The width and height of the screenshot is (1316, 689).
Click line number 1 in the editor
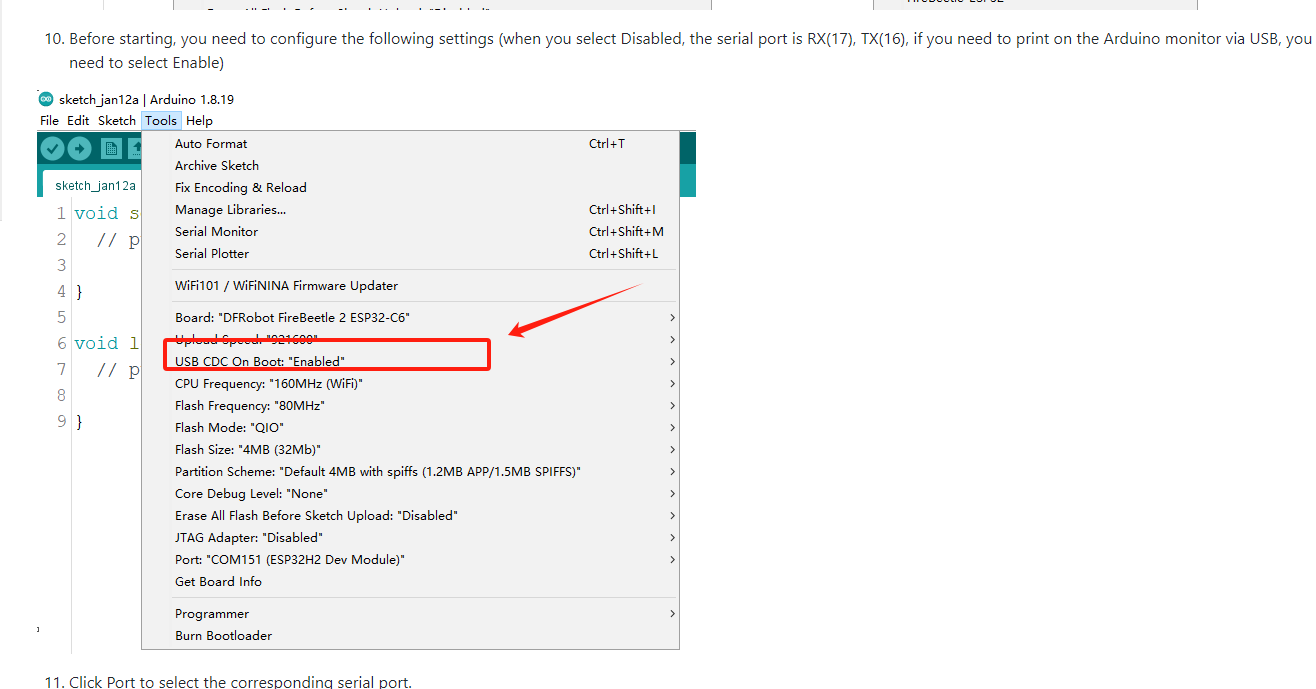point(61,213)
